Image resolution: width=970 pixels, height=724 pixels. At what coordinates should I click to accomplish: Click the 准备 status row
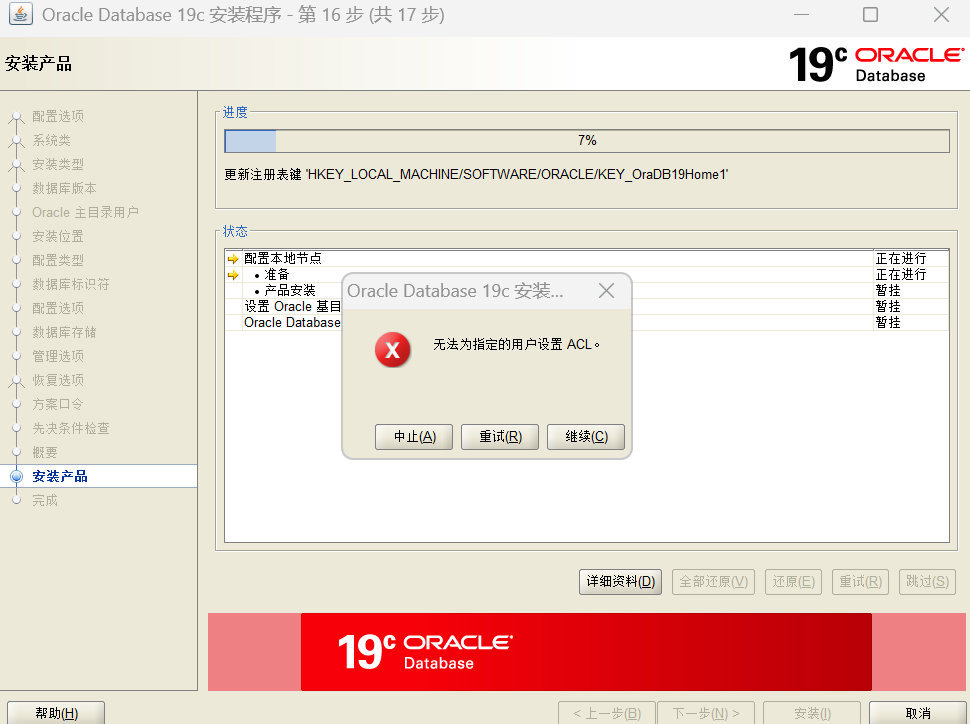point(586,274)
